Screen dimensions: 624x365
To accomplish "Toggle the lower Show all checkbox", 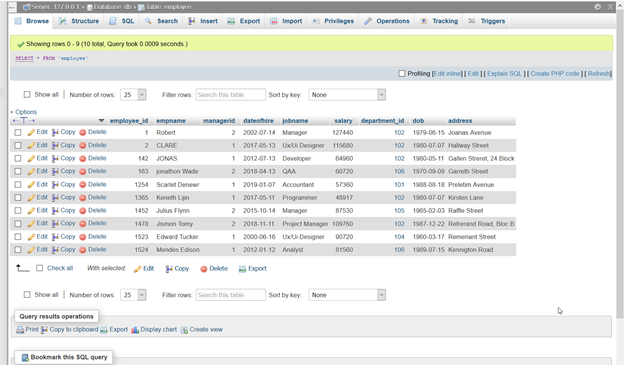I will tap(27, 295).
